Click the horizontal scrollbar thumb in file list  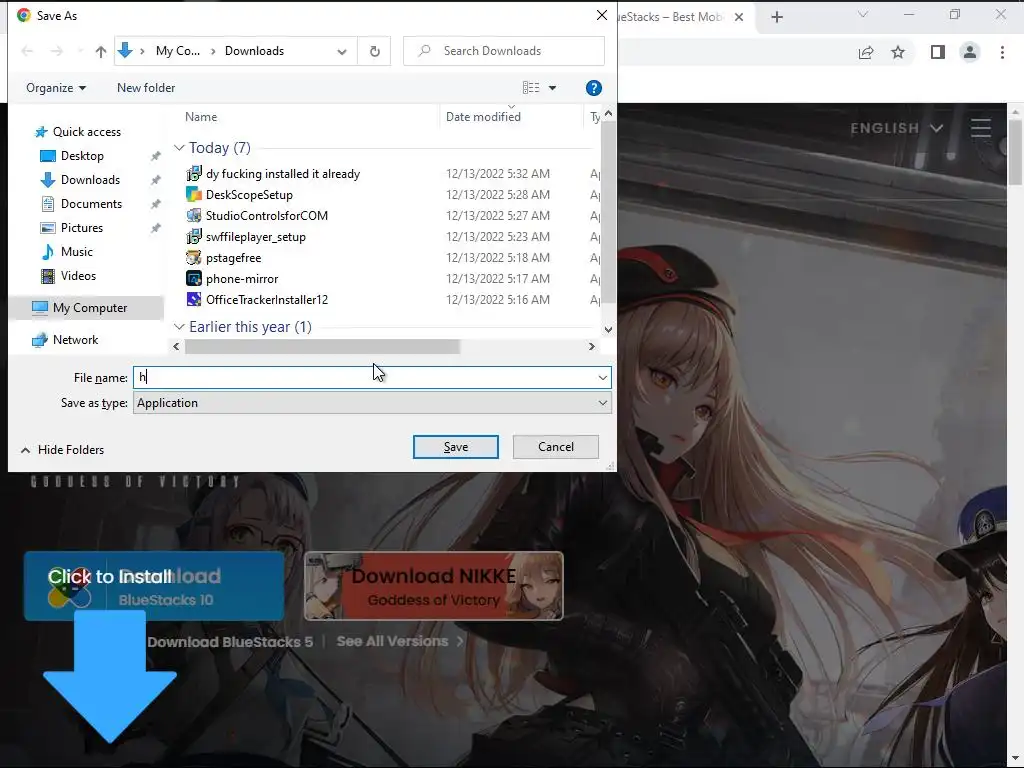click(x=323, y=347)
